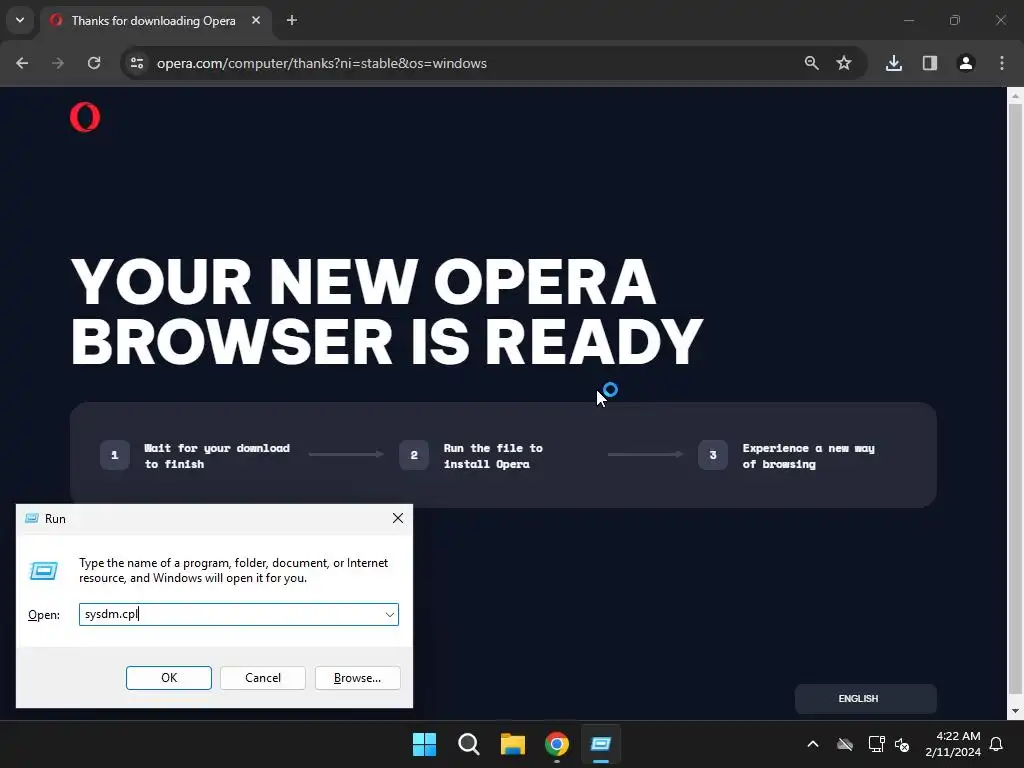Screen dimensions: 1024x768
Task: Open the notifications bell
Action: coord(997,744)
